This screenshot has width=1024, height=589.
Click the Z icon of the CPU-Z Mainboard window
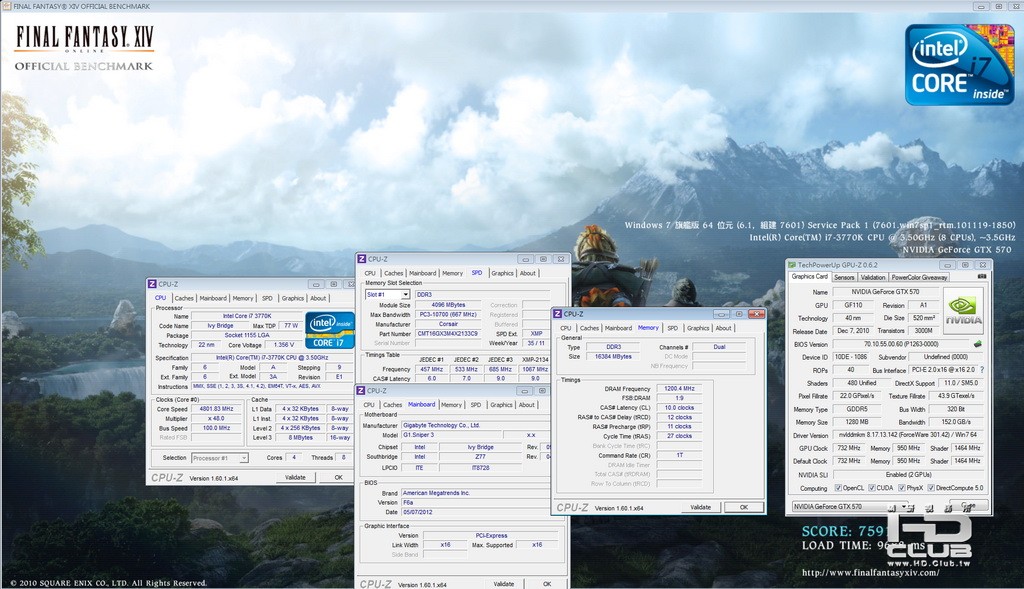(360, 390)
